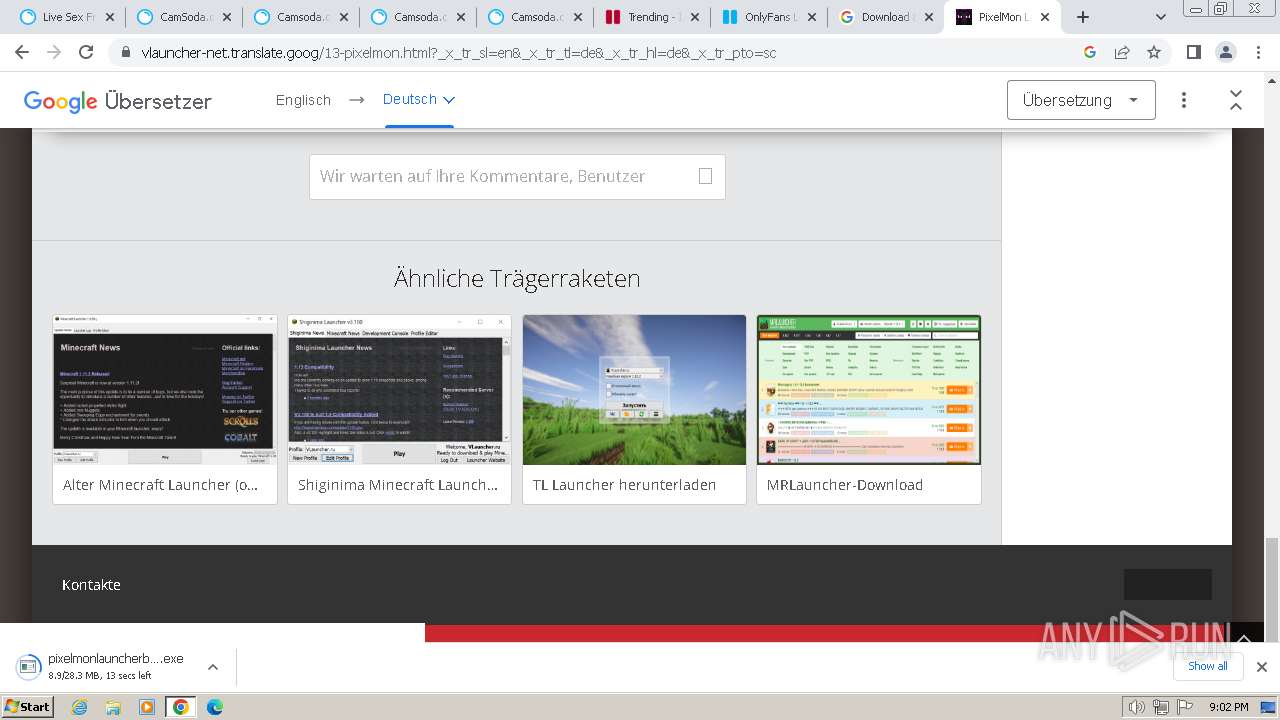
Task: Close the OnlyFans tab
Action: [x=812, y=17]
